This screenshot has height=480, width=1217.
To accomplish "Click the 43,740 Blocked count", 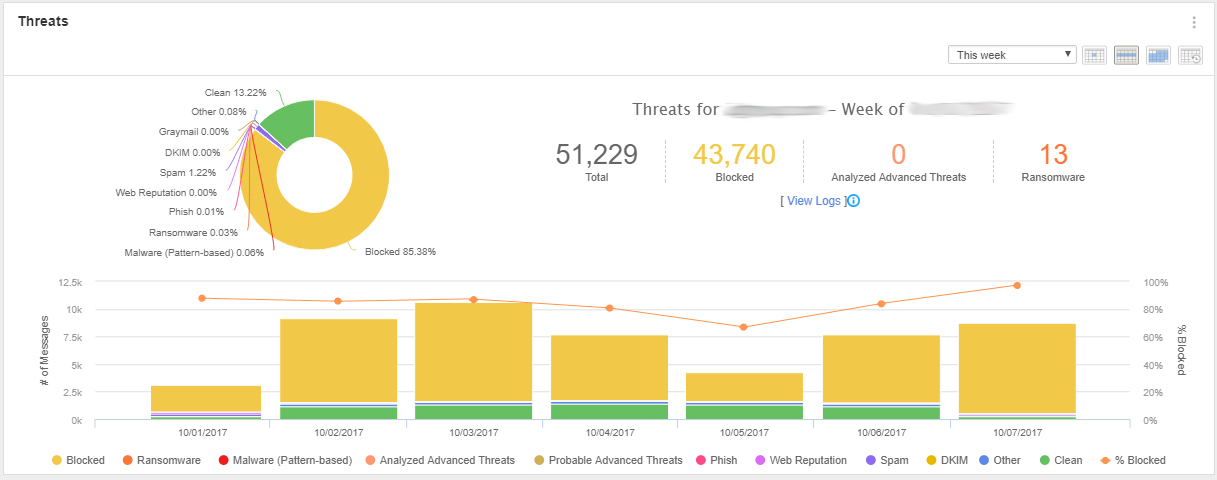I will (x=734, y=154).
